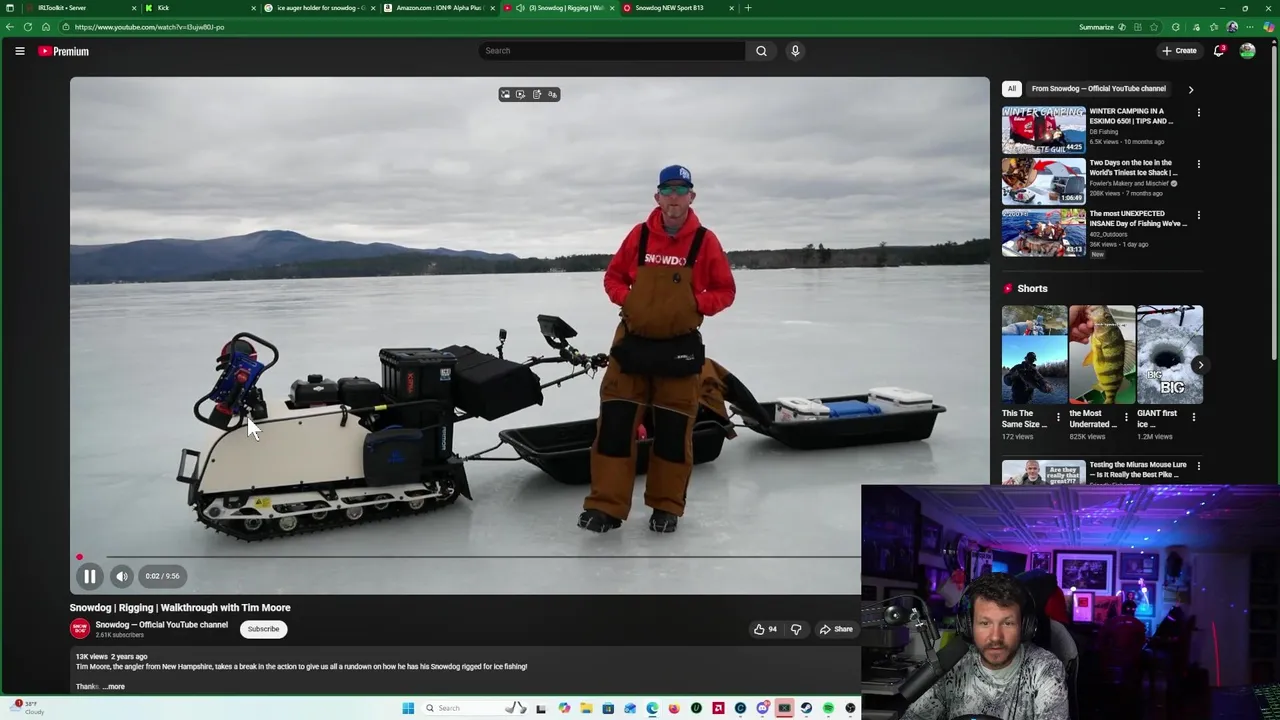Start voice search with the microphone icon
This screenshot has width=1280, height=720.
(795, 51)
